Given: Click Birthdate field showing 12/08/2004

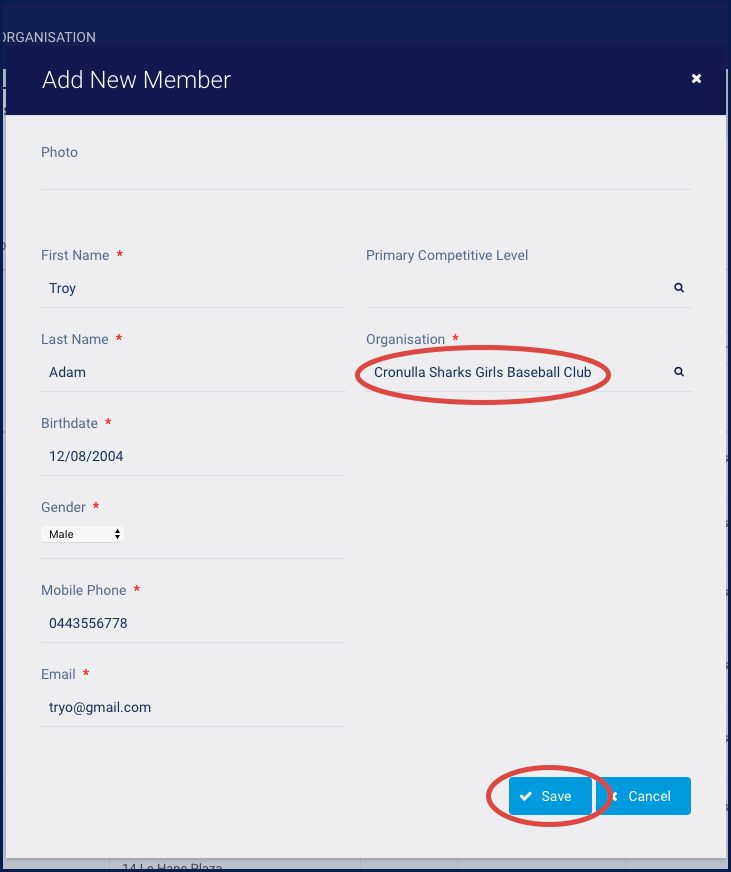Looking at the screenshot, I should point(192,456).
